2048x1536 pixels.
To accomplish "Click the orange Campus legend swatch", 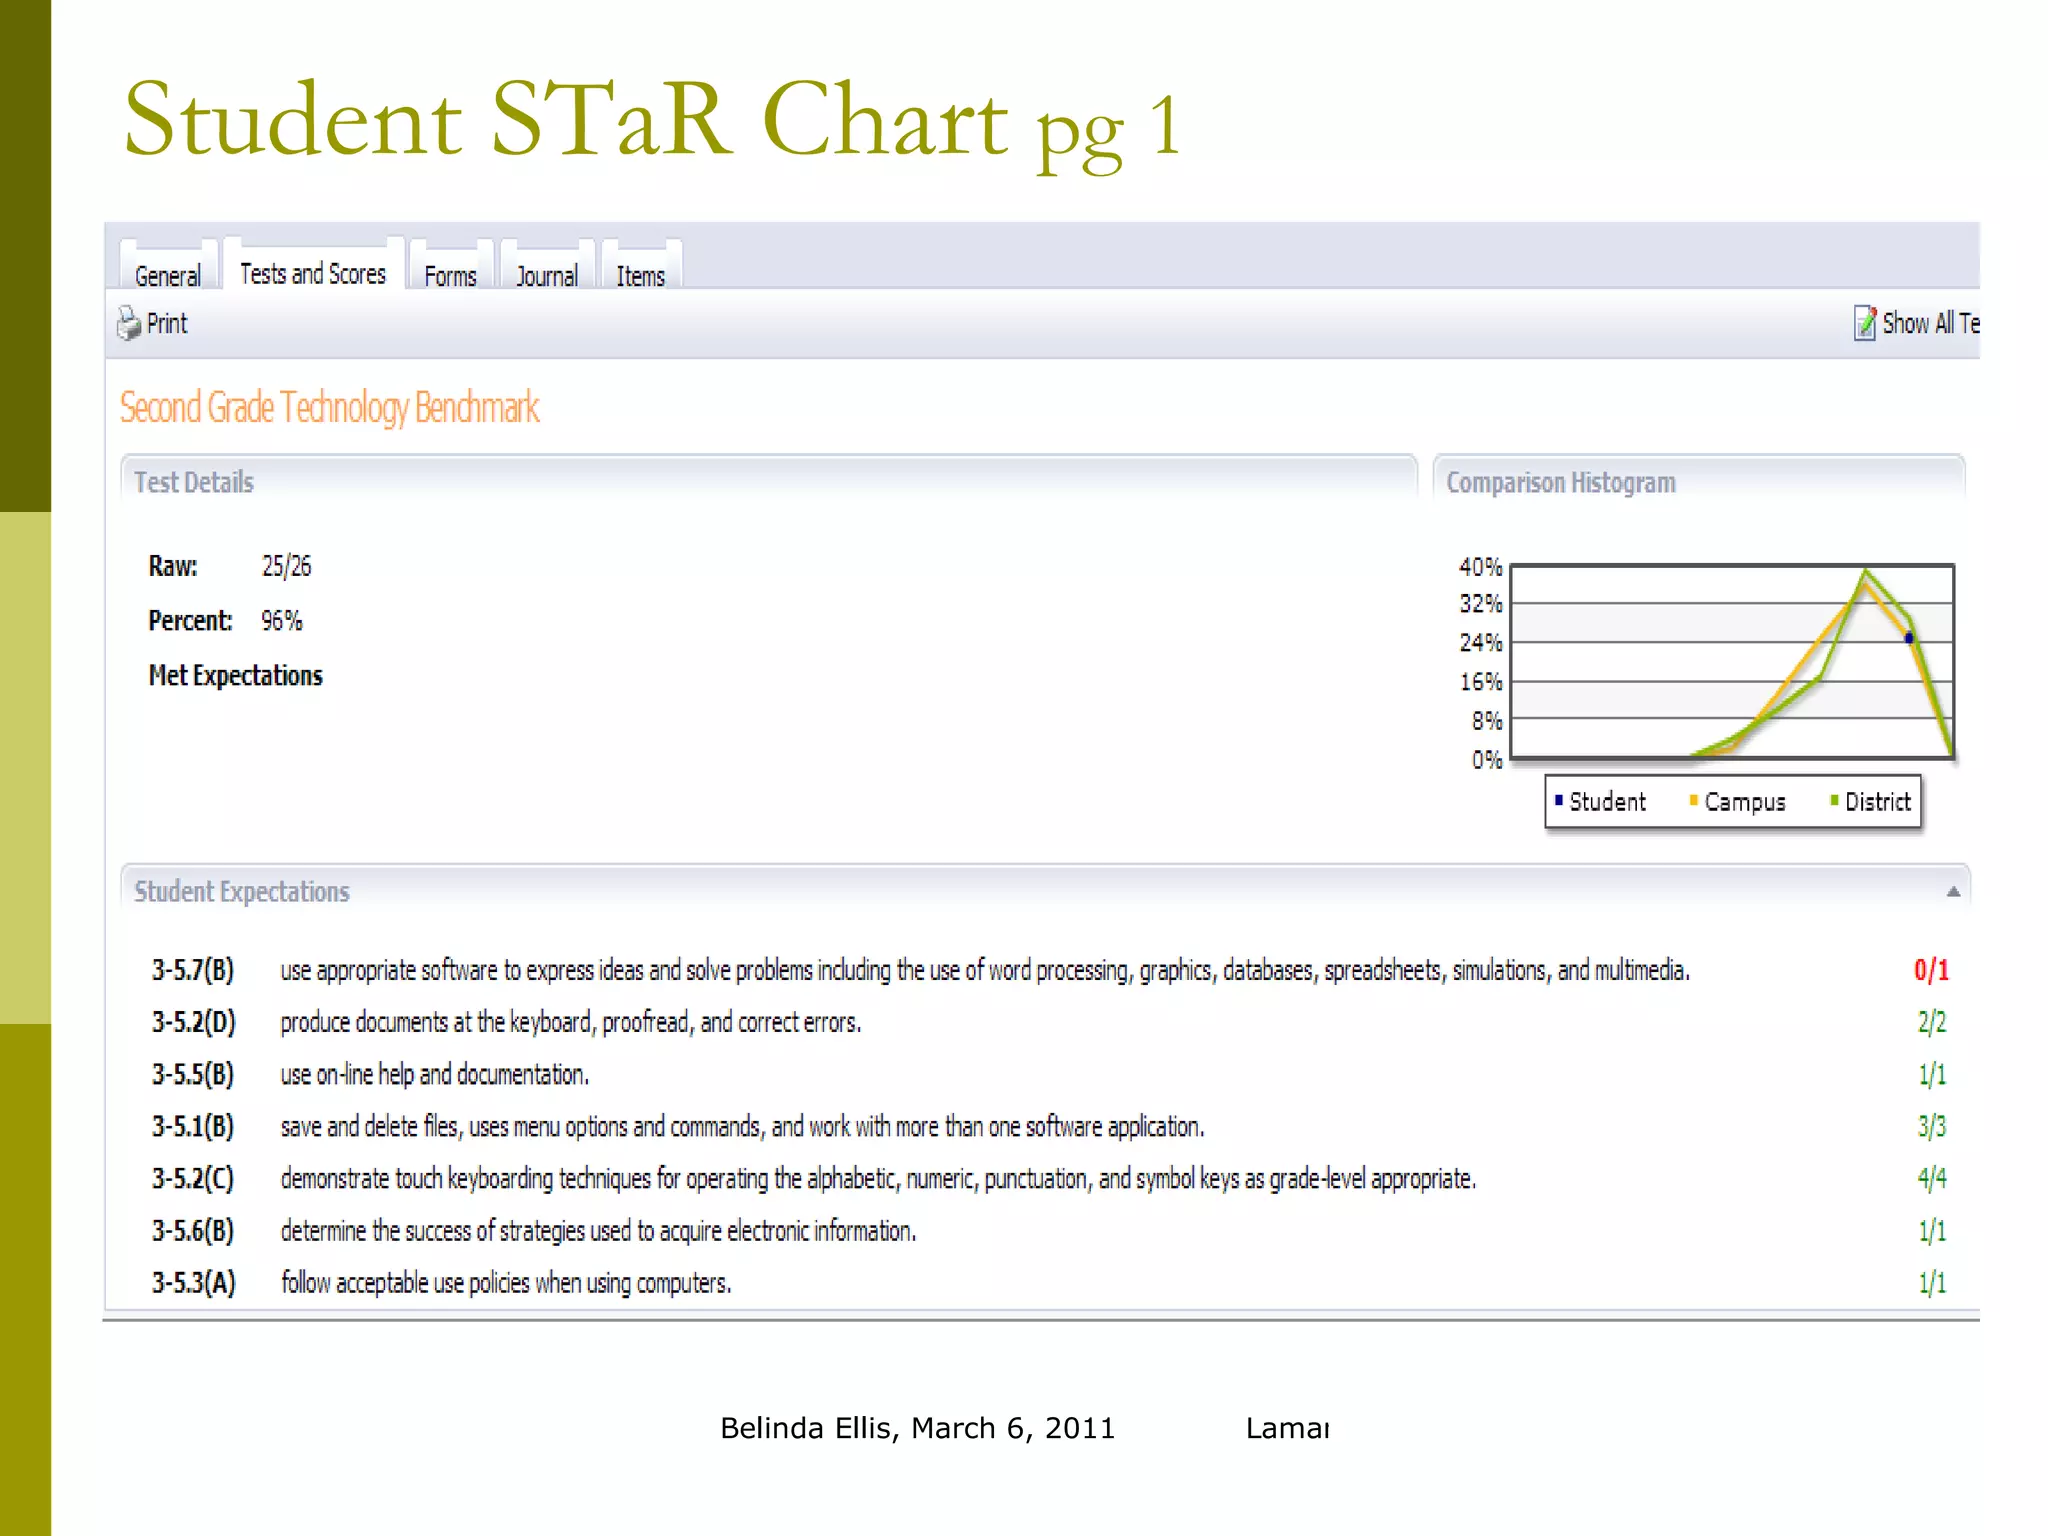I will point(1693,800).
